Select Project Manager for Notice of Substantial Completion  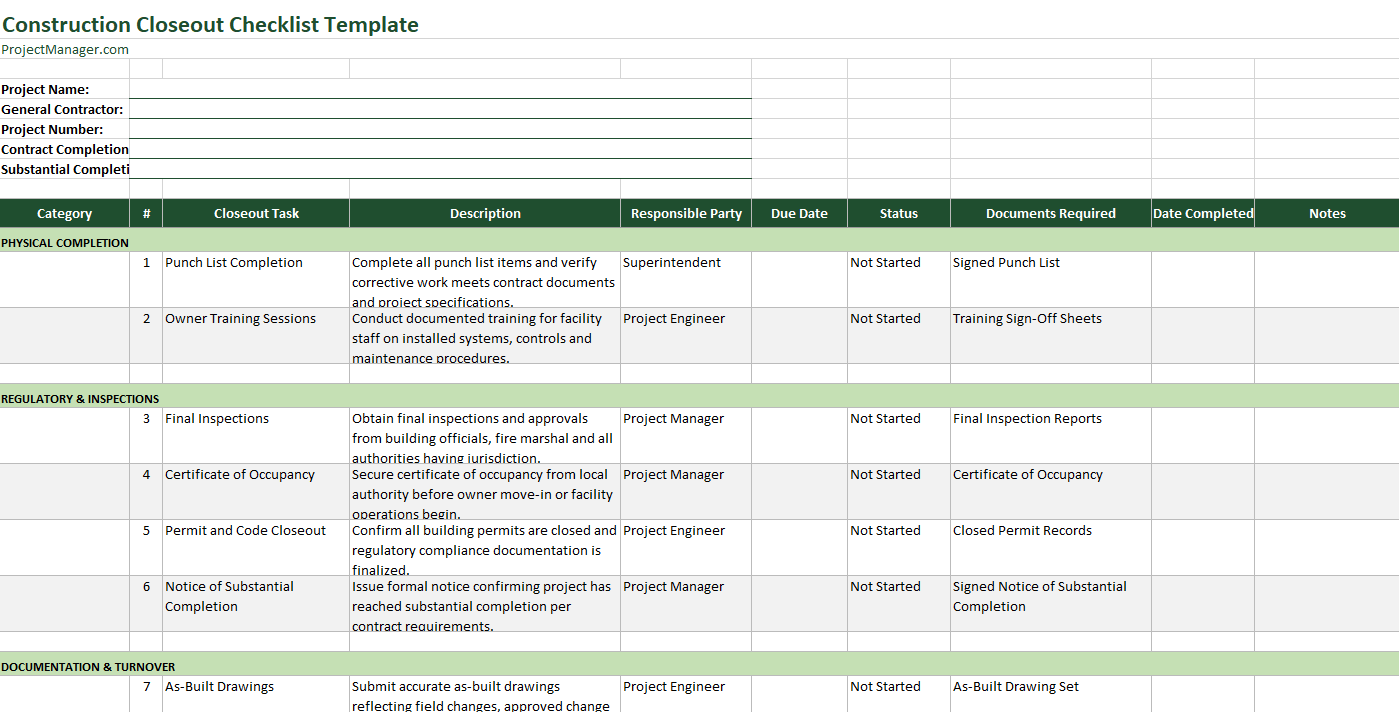686,603
